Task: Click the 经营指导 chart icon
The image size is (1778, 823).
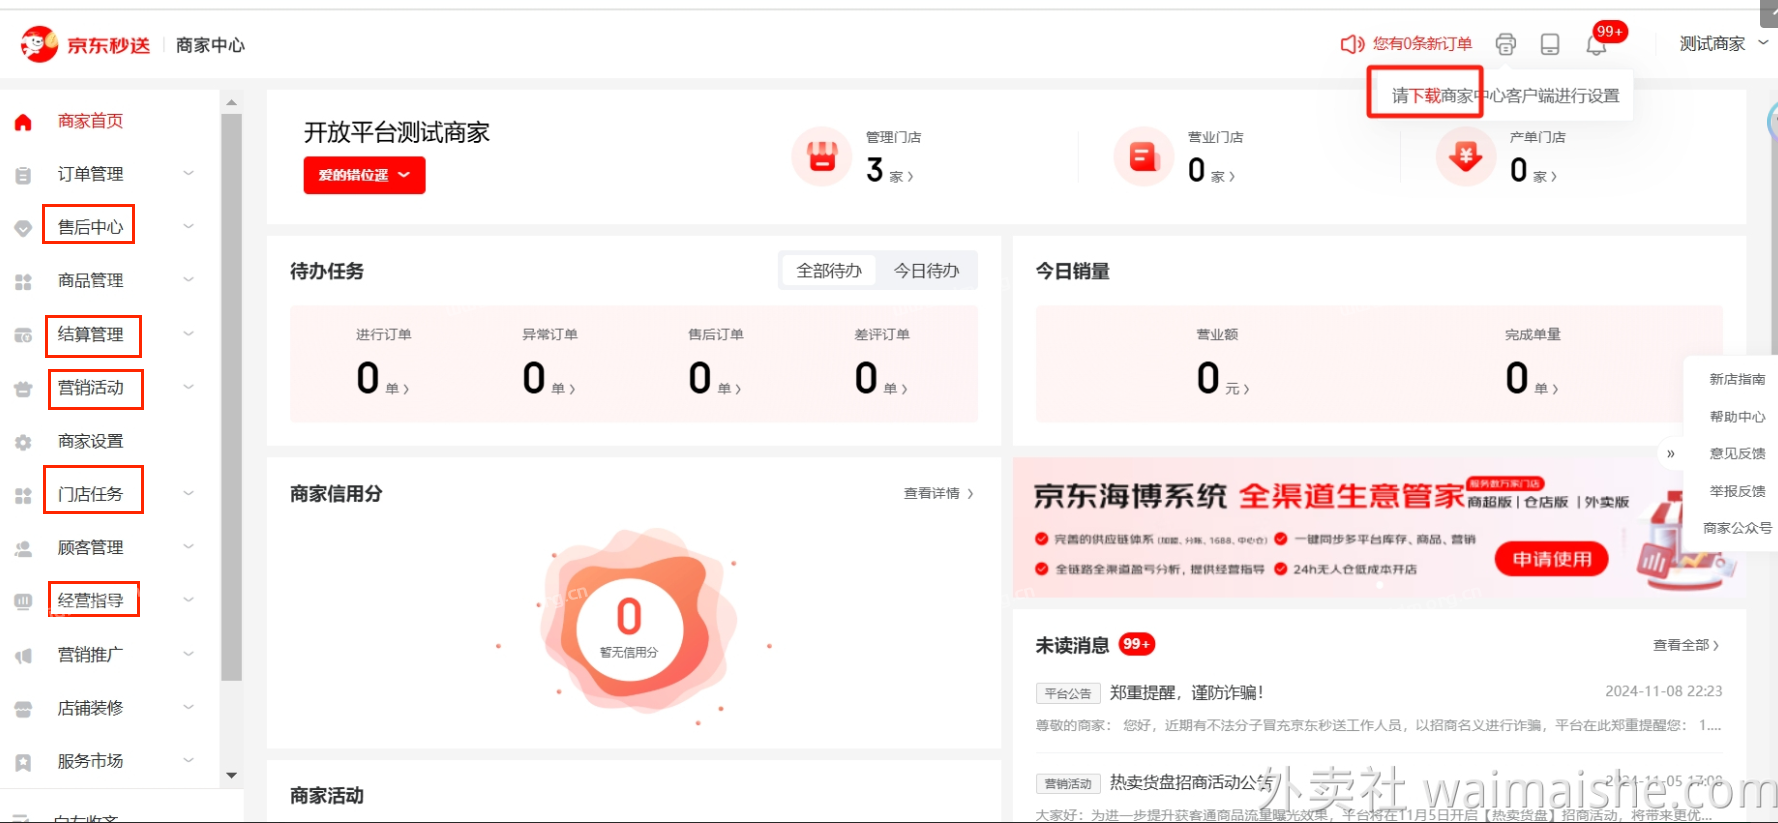Action: (x=23, y=601)
